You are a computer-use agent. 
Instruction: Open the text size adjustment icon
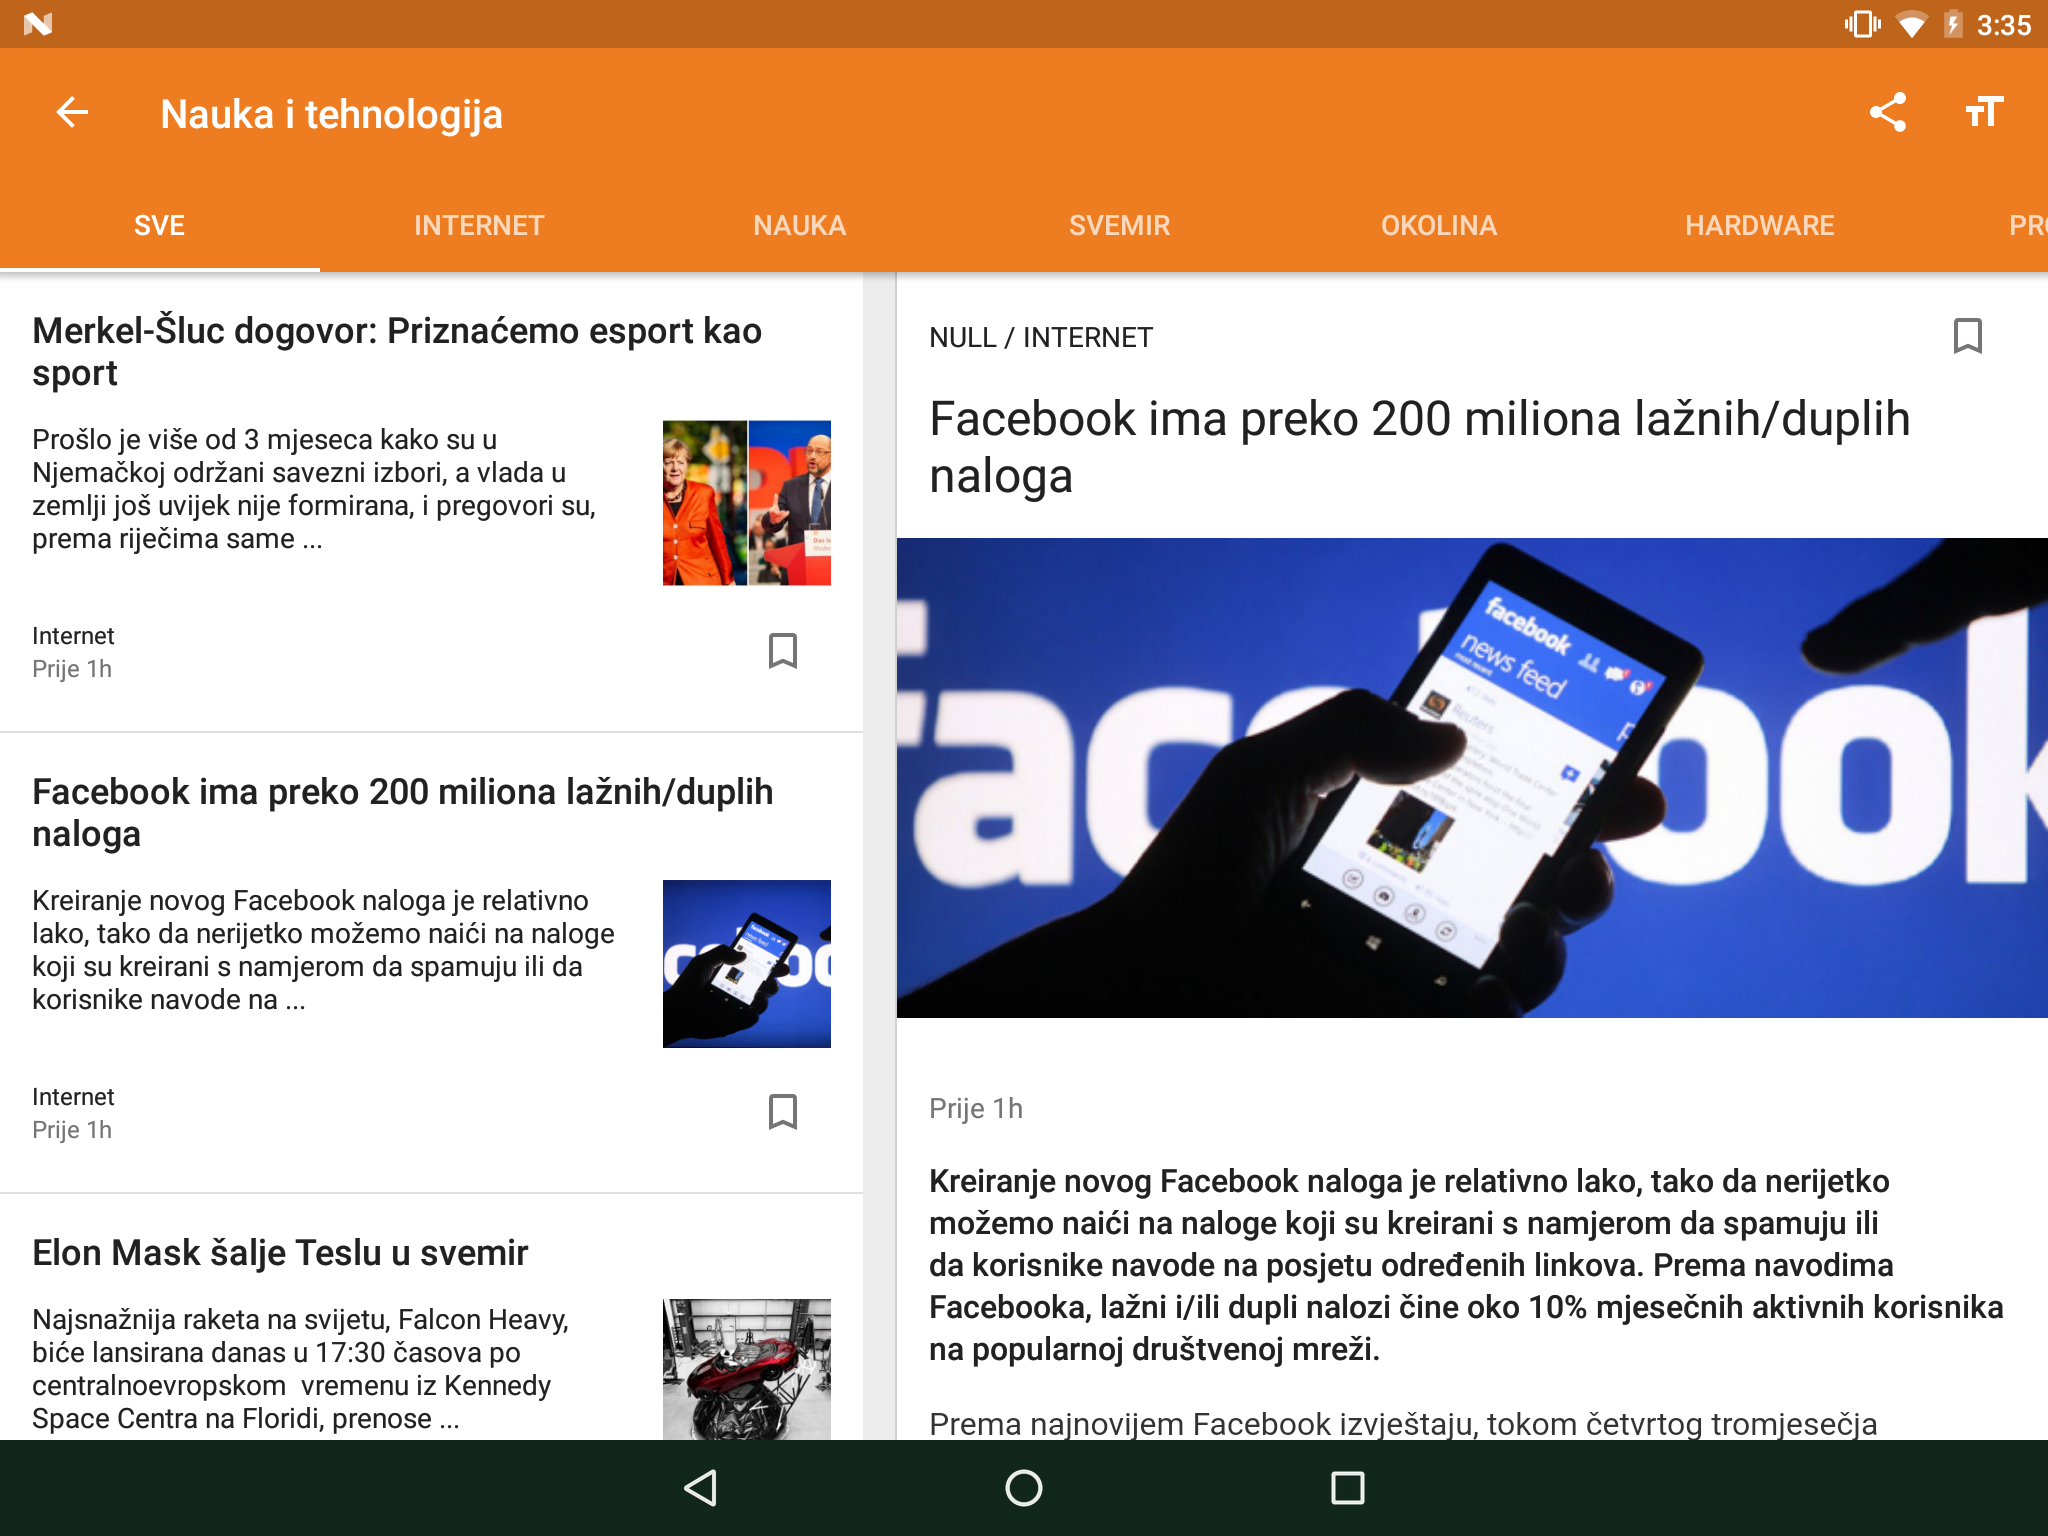pyautogui.click(x=1984, y=113)
